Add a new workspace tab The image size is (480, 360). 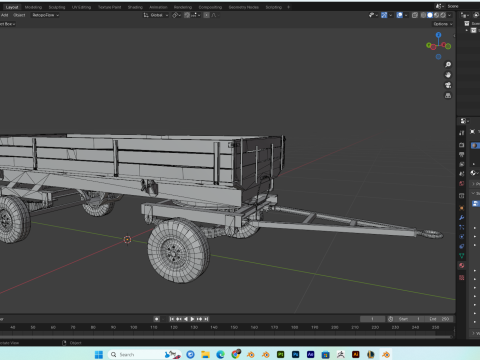point(289,7)
